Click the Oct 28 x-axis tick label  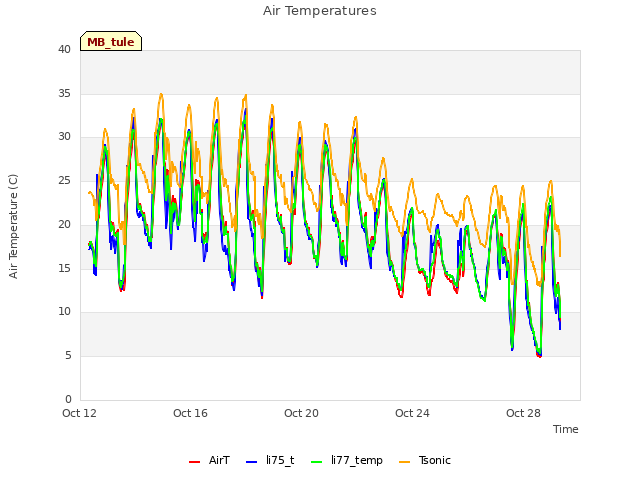point(523,413)
